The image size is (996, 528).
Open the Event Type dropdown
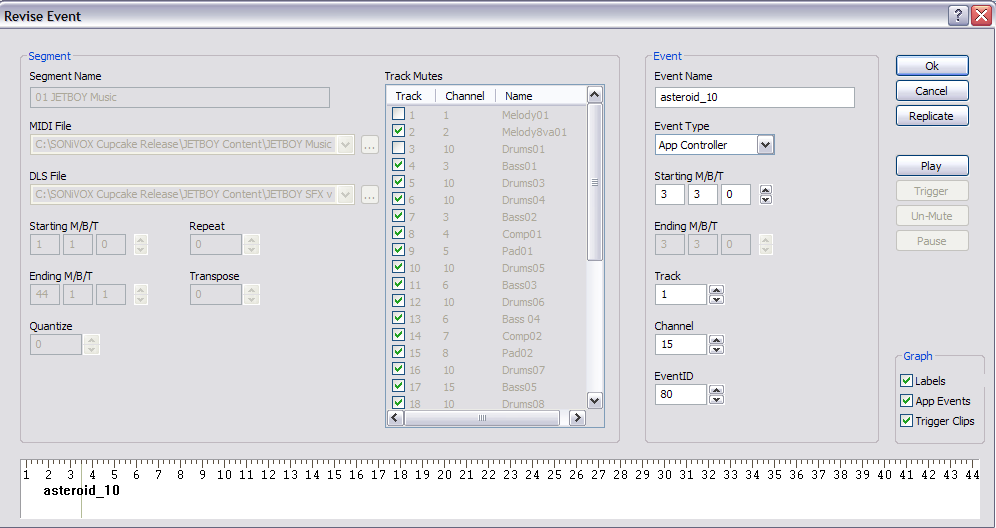tap(765, 145)
